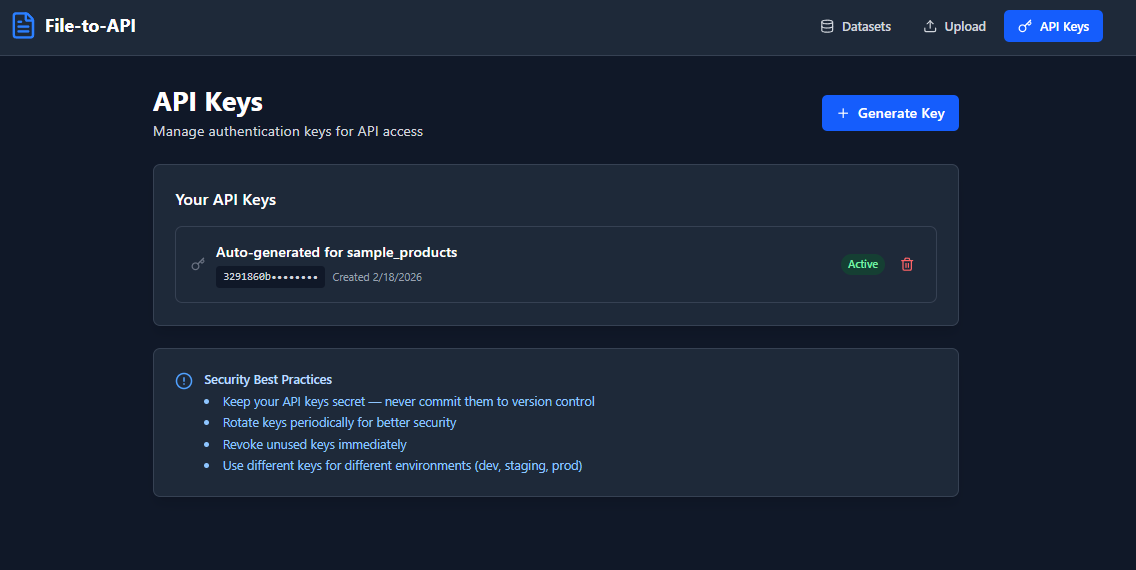Image resolution: width=1136 pixels, height=570 pixels.
Task: Click the 'Security Best Practices' heading
Action: tap(268, 379)
